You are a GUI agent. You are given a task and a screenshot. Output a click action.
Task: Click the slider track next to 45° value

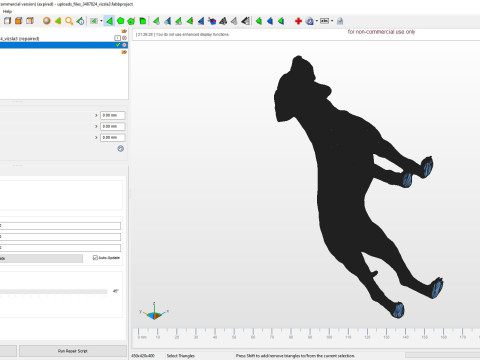pos(53,292)
